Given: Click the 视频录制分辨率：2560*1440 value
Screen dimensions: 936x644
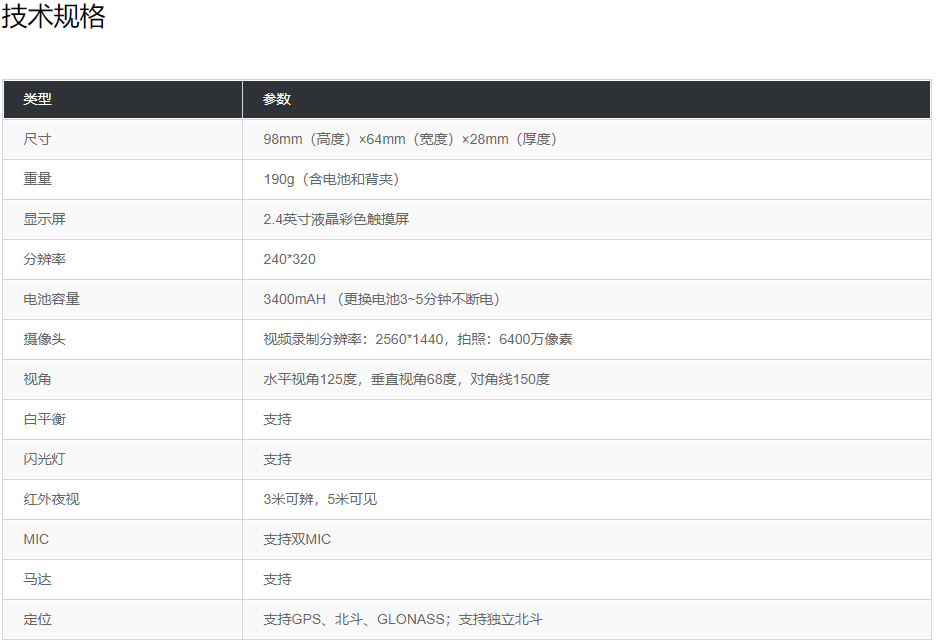Looking at the screenshot, I should pyautogui.click(x=418, y=339).
